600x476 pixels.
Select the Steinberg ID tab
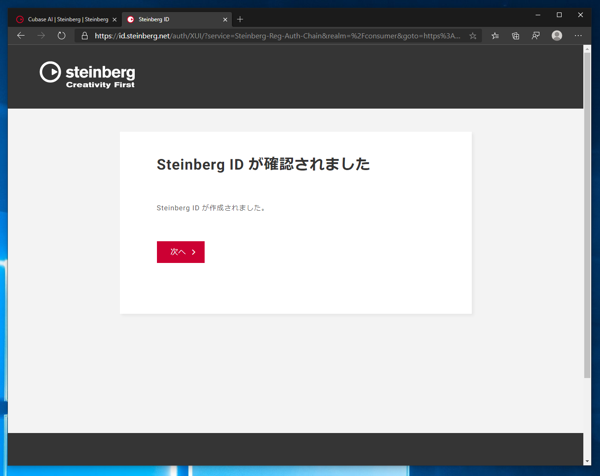tap(177, 20)
